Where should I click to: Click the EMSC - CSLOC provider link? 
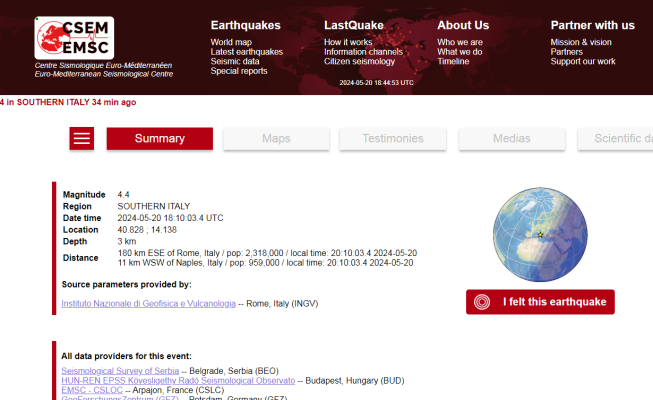92,389
